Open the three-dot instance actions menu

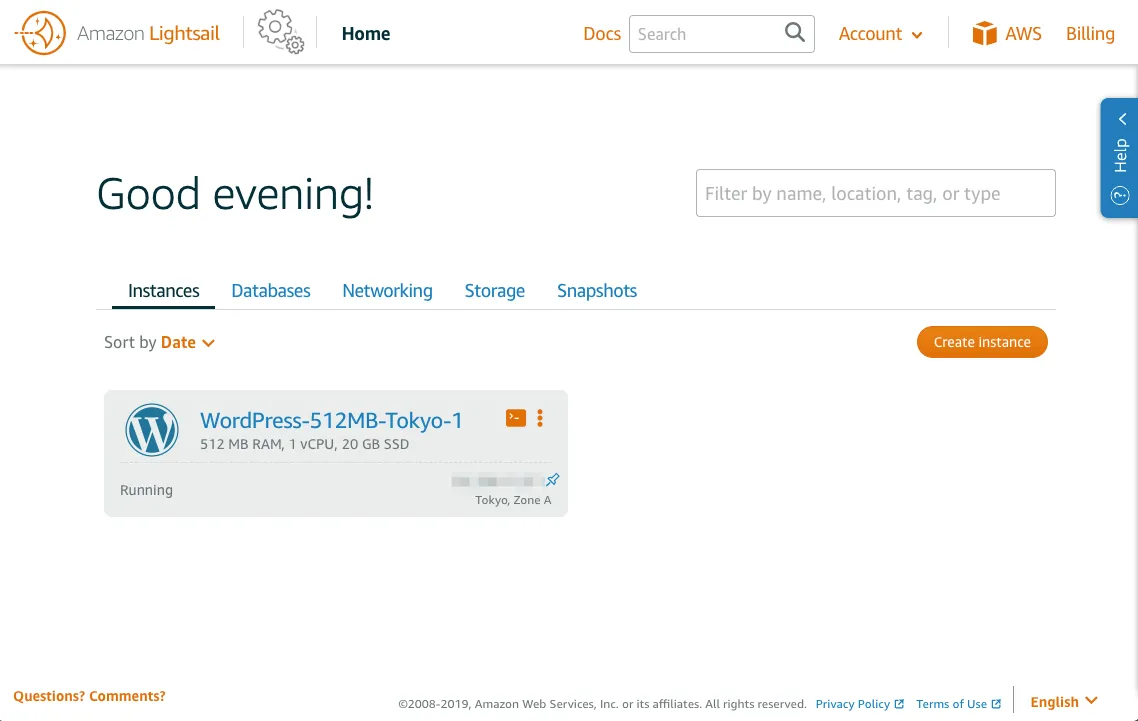[540, 419]
